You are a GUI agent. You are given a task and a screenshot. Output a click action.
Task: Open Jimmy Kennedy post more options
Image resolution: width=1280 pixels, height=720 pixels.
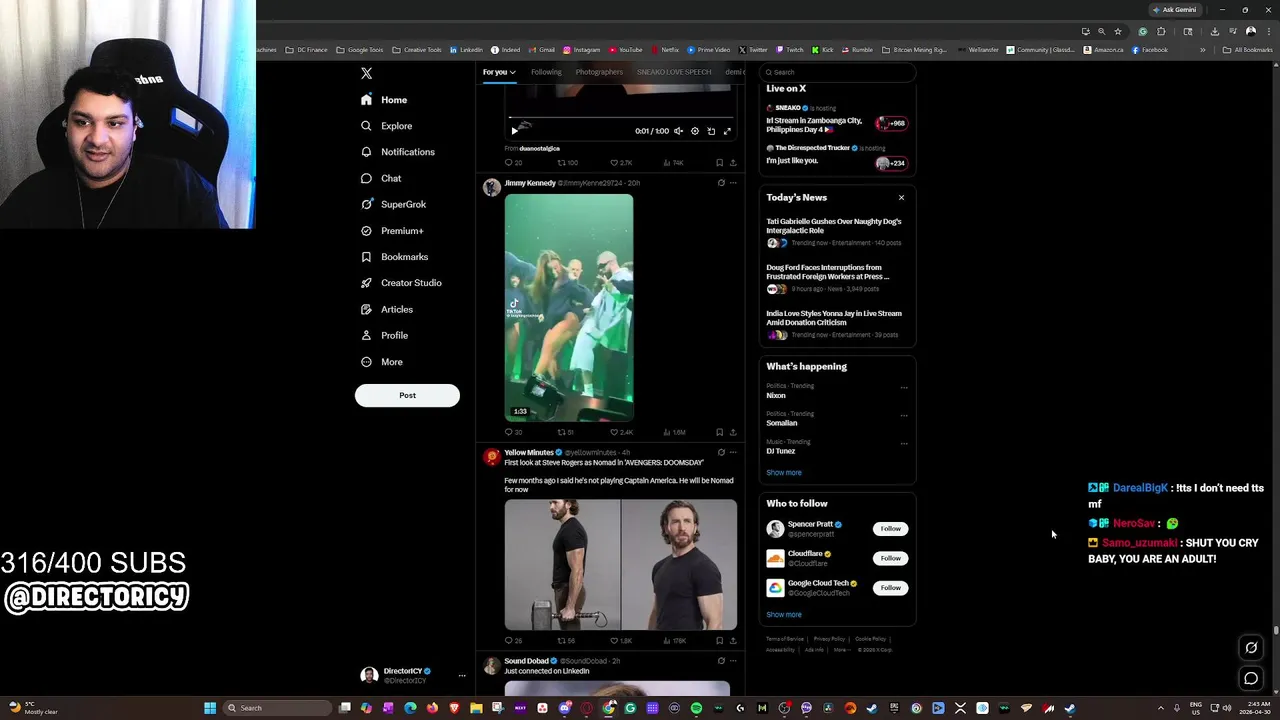click(733, 183)
